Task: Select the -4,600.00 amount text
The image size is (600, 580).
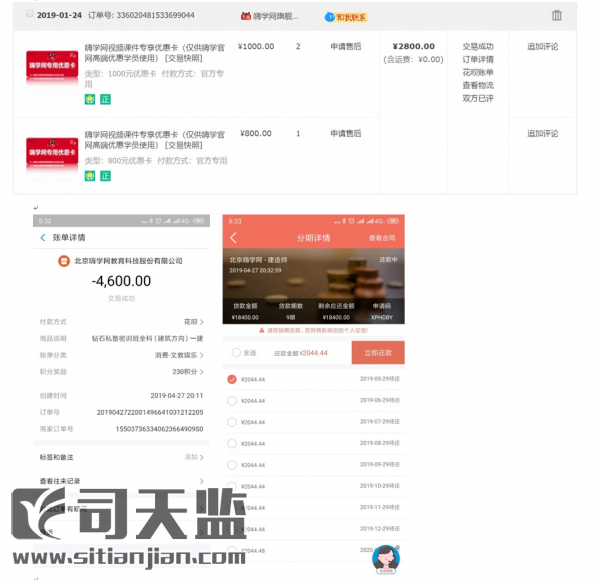Action: (x=121, y=281)
